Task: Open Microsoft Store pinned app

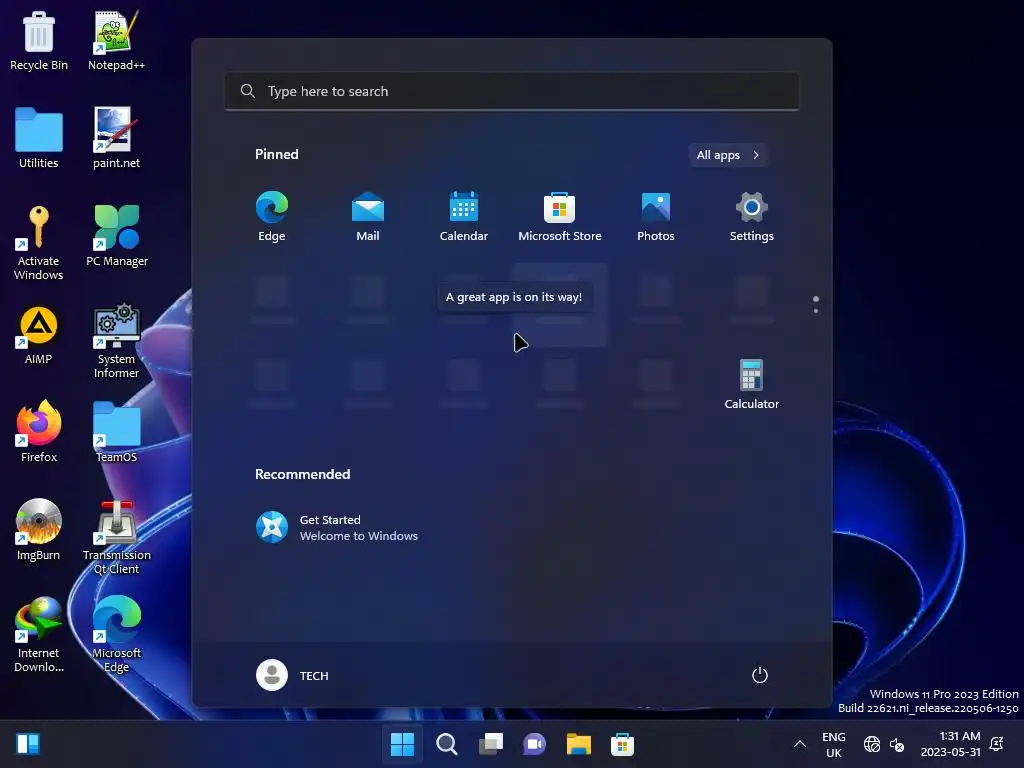Action: [560, 217]
